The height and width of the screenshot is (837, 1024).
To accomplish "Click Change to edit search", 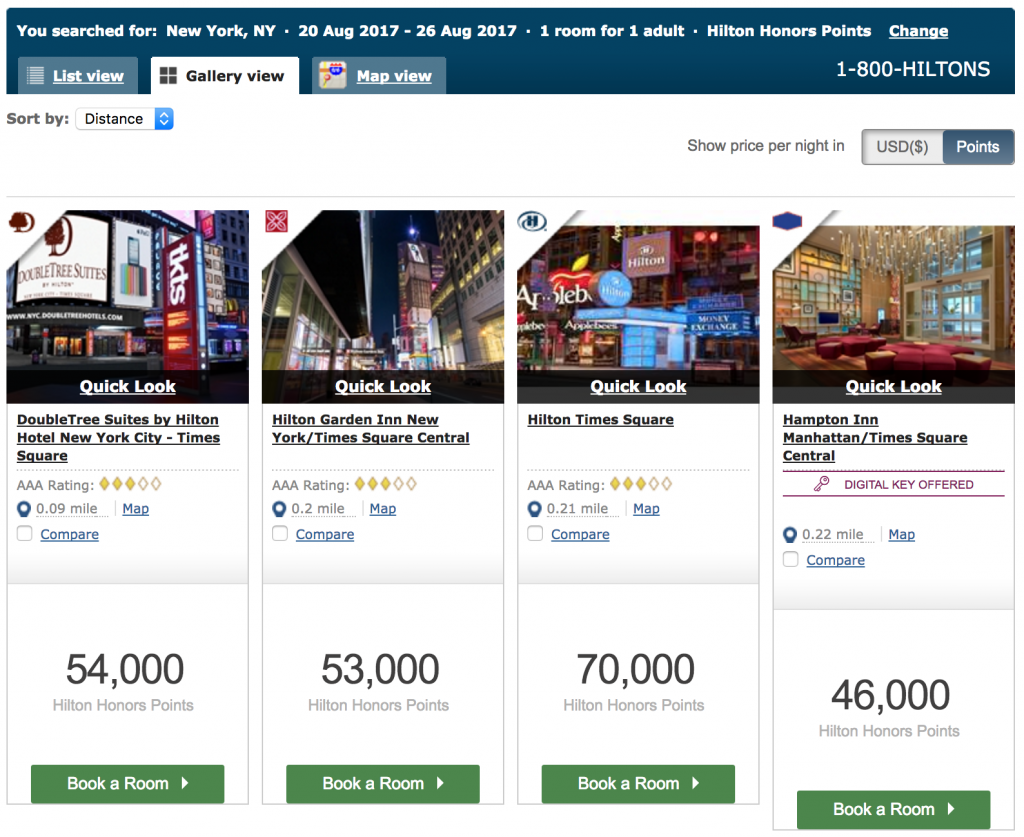I will tap(918, 31).
